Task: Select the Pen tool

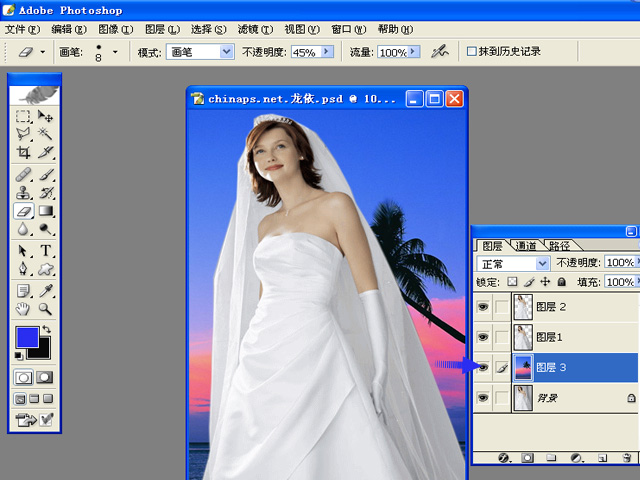Action: click(x=23, y=269)
